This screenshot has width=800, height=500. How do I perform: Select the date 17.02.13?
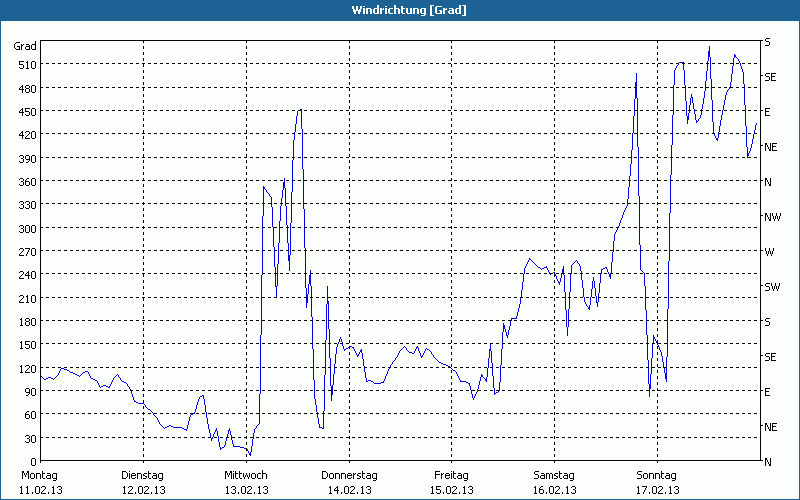tap(658, 490)
